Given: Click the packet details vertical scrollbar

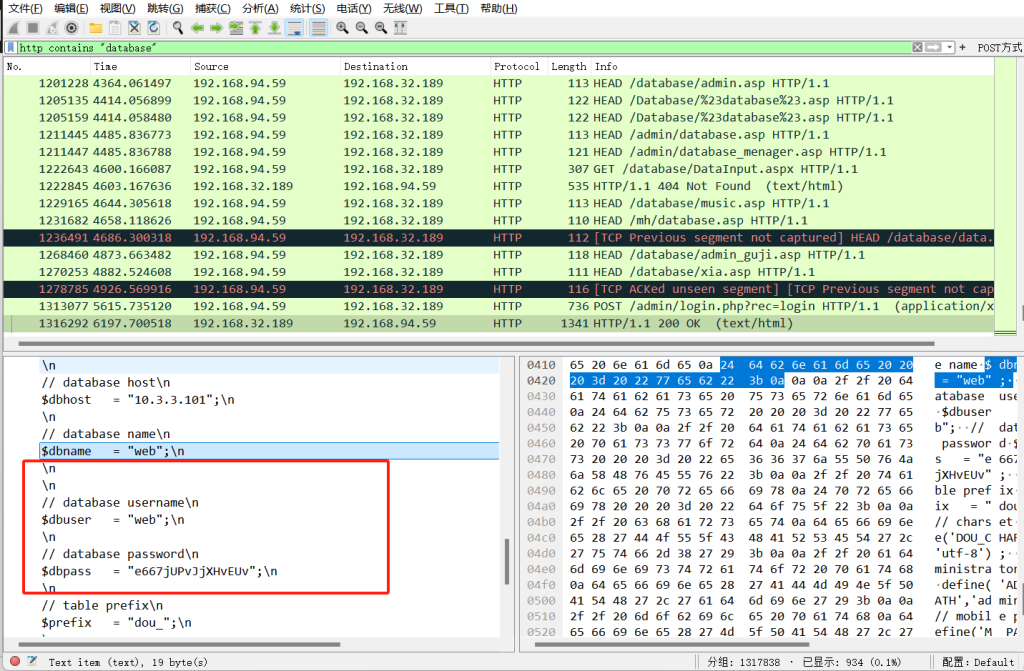Looking at the screenshot, I should (506, 561).
